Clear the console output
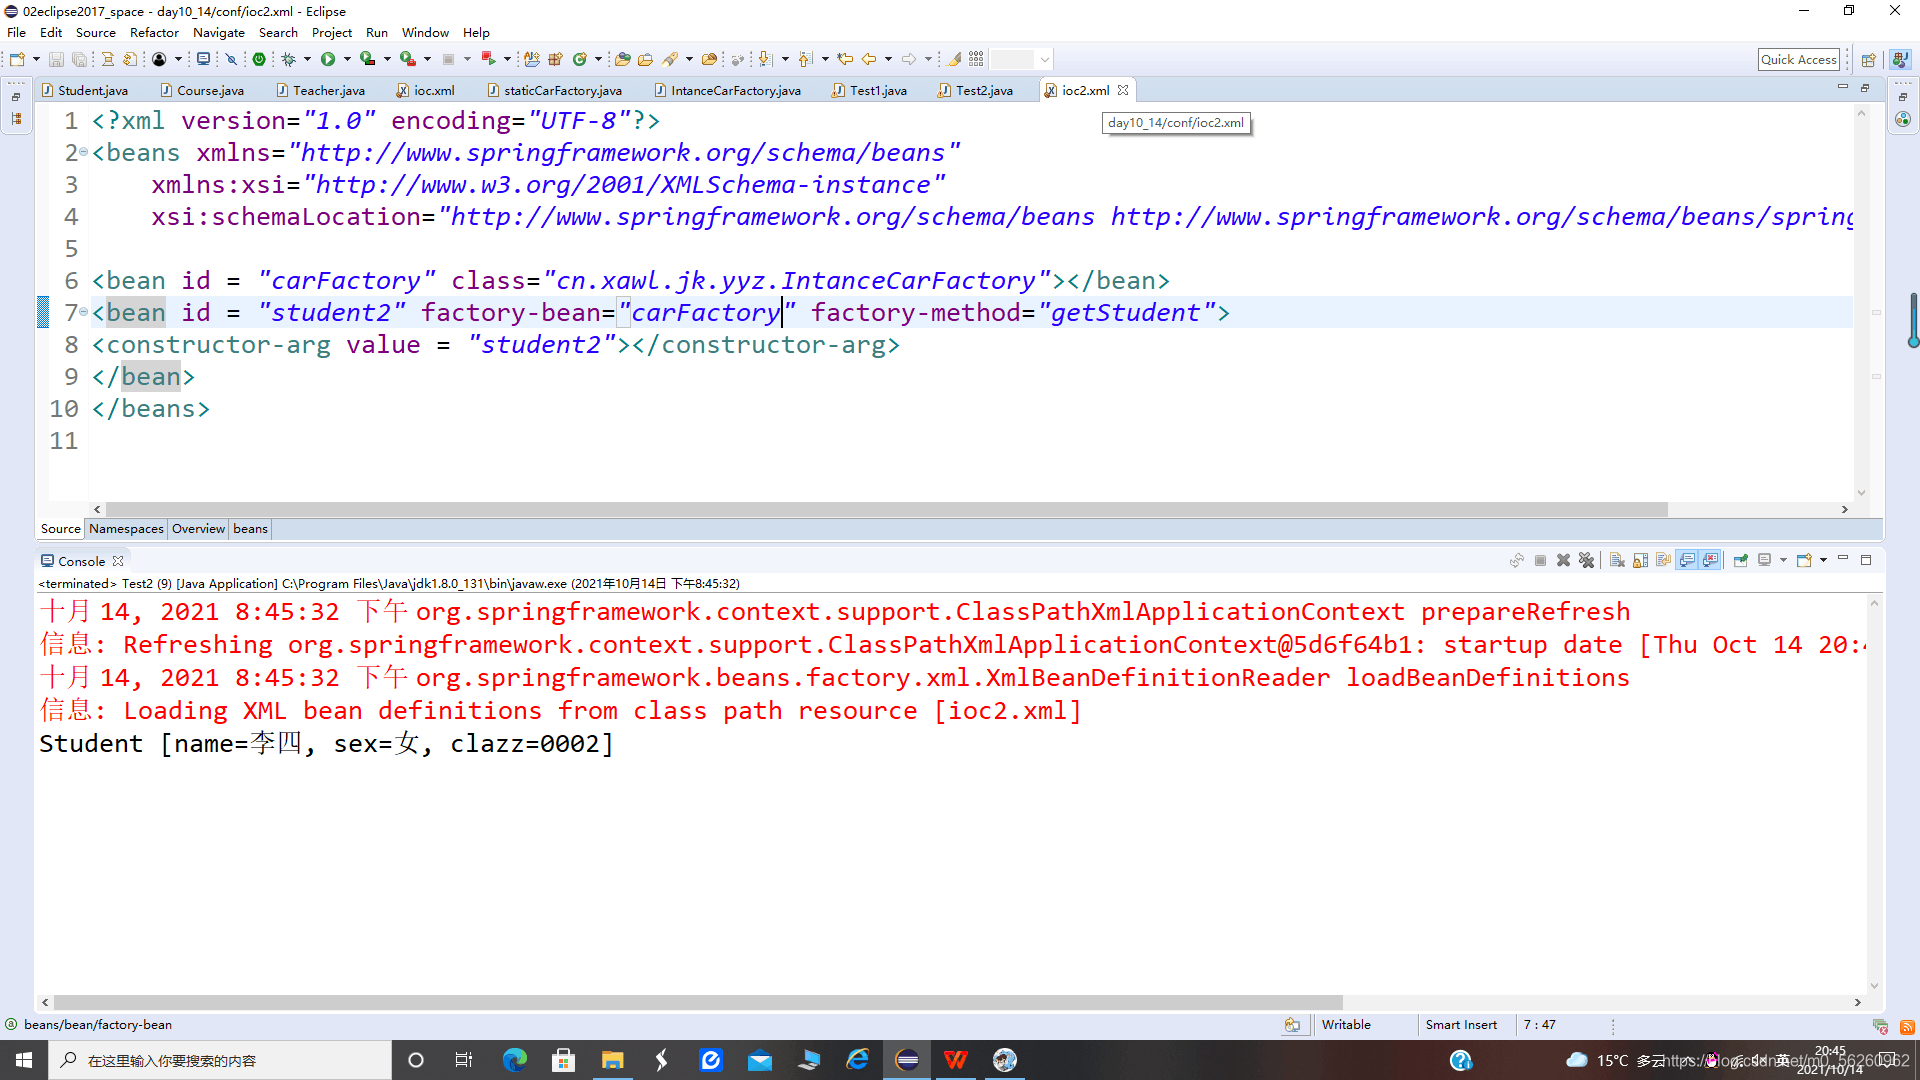The width and height of the screenshot is (1920, 1080). [1617, 561]
